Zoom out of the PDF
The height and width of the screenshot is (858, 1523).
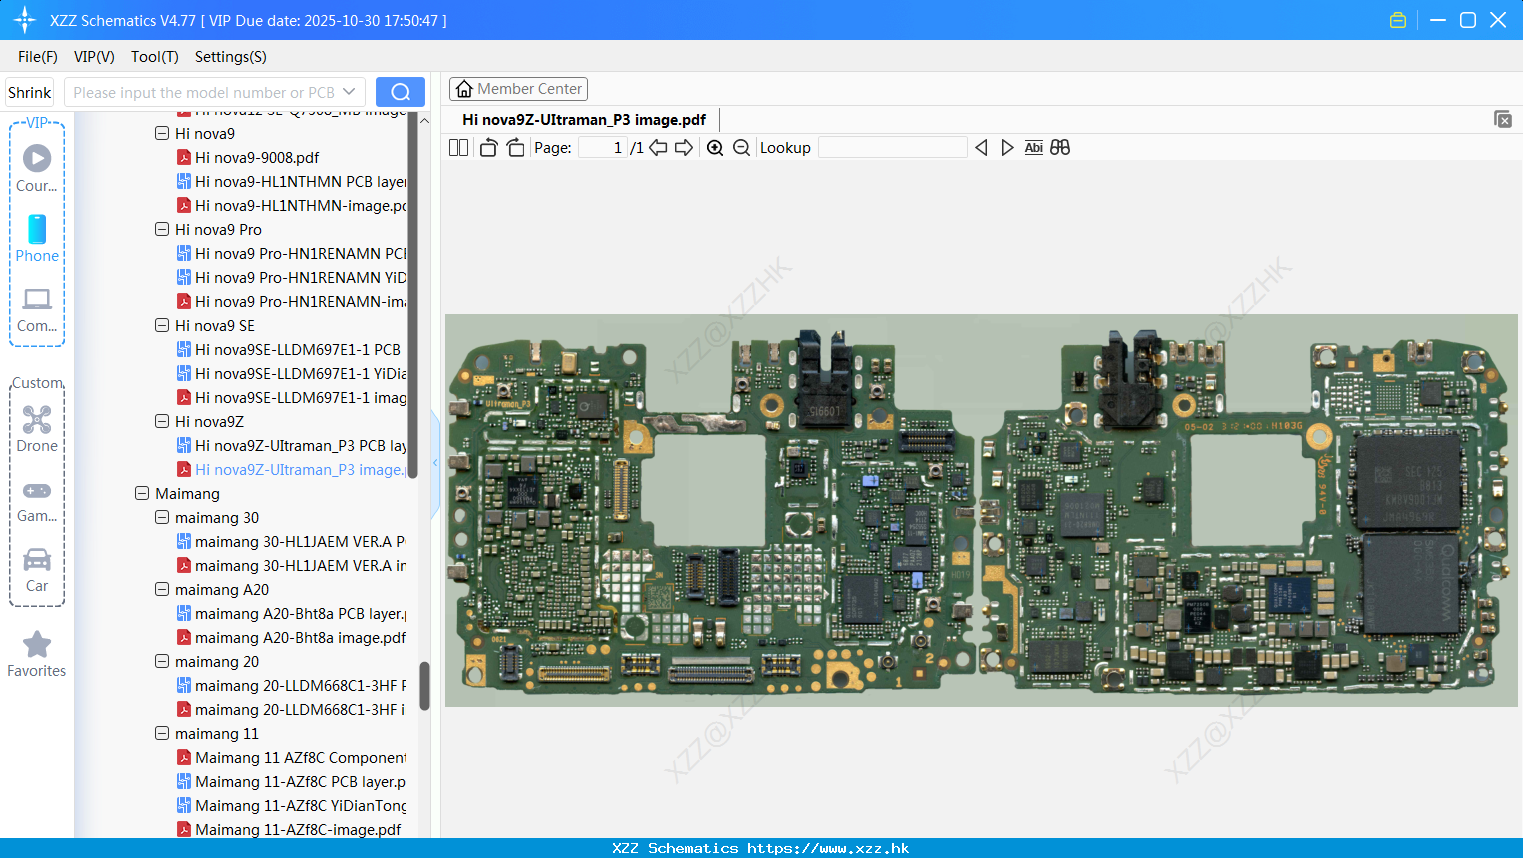click(x=741, y=148)
